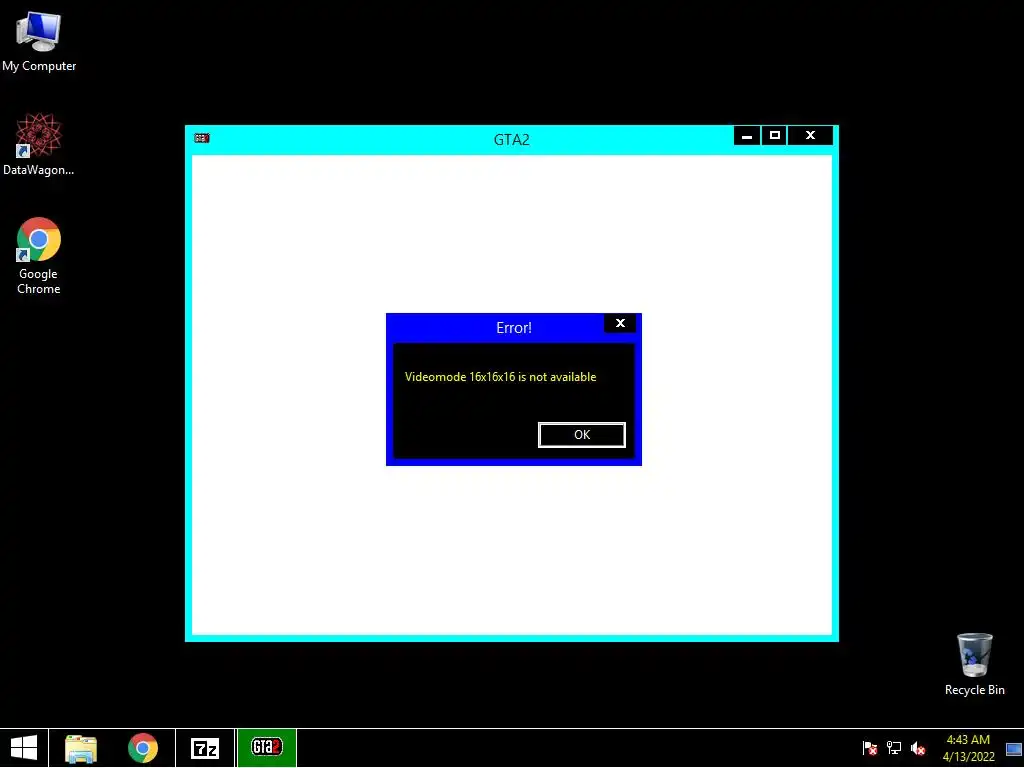Click the GTA2 window title bar icon
1024x768 pixels.
[x=202, y=138]
